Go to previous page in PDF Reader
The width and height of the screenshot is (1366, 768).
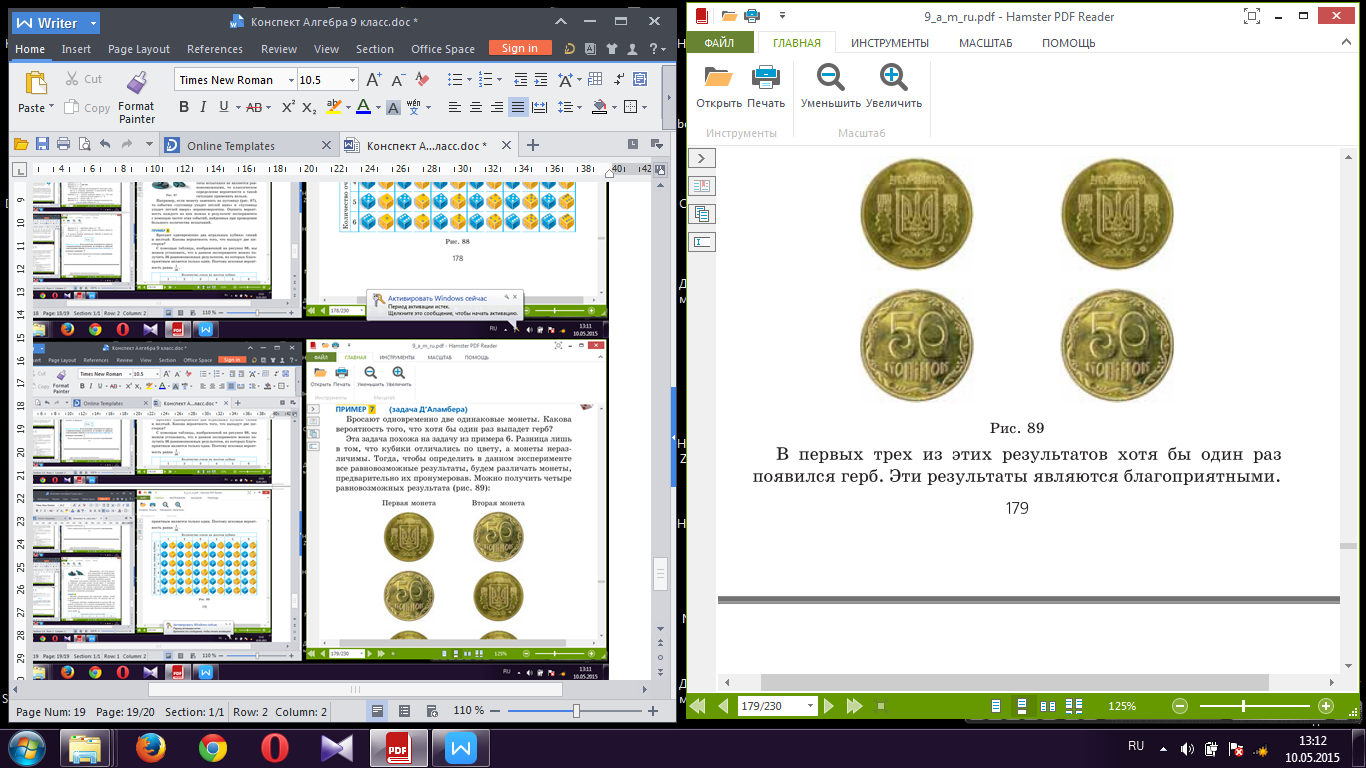tap(723, 706)
